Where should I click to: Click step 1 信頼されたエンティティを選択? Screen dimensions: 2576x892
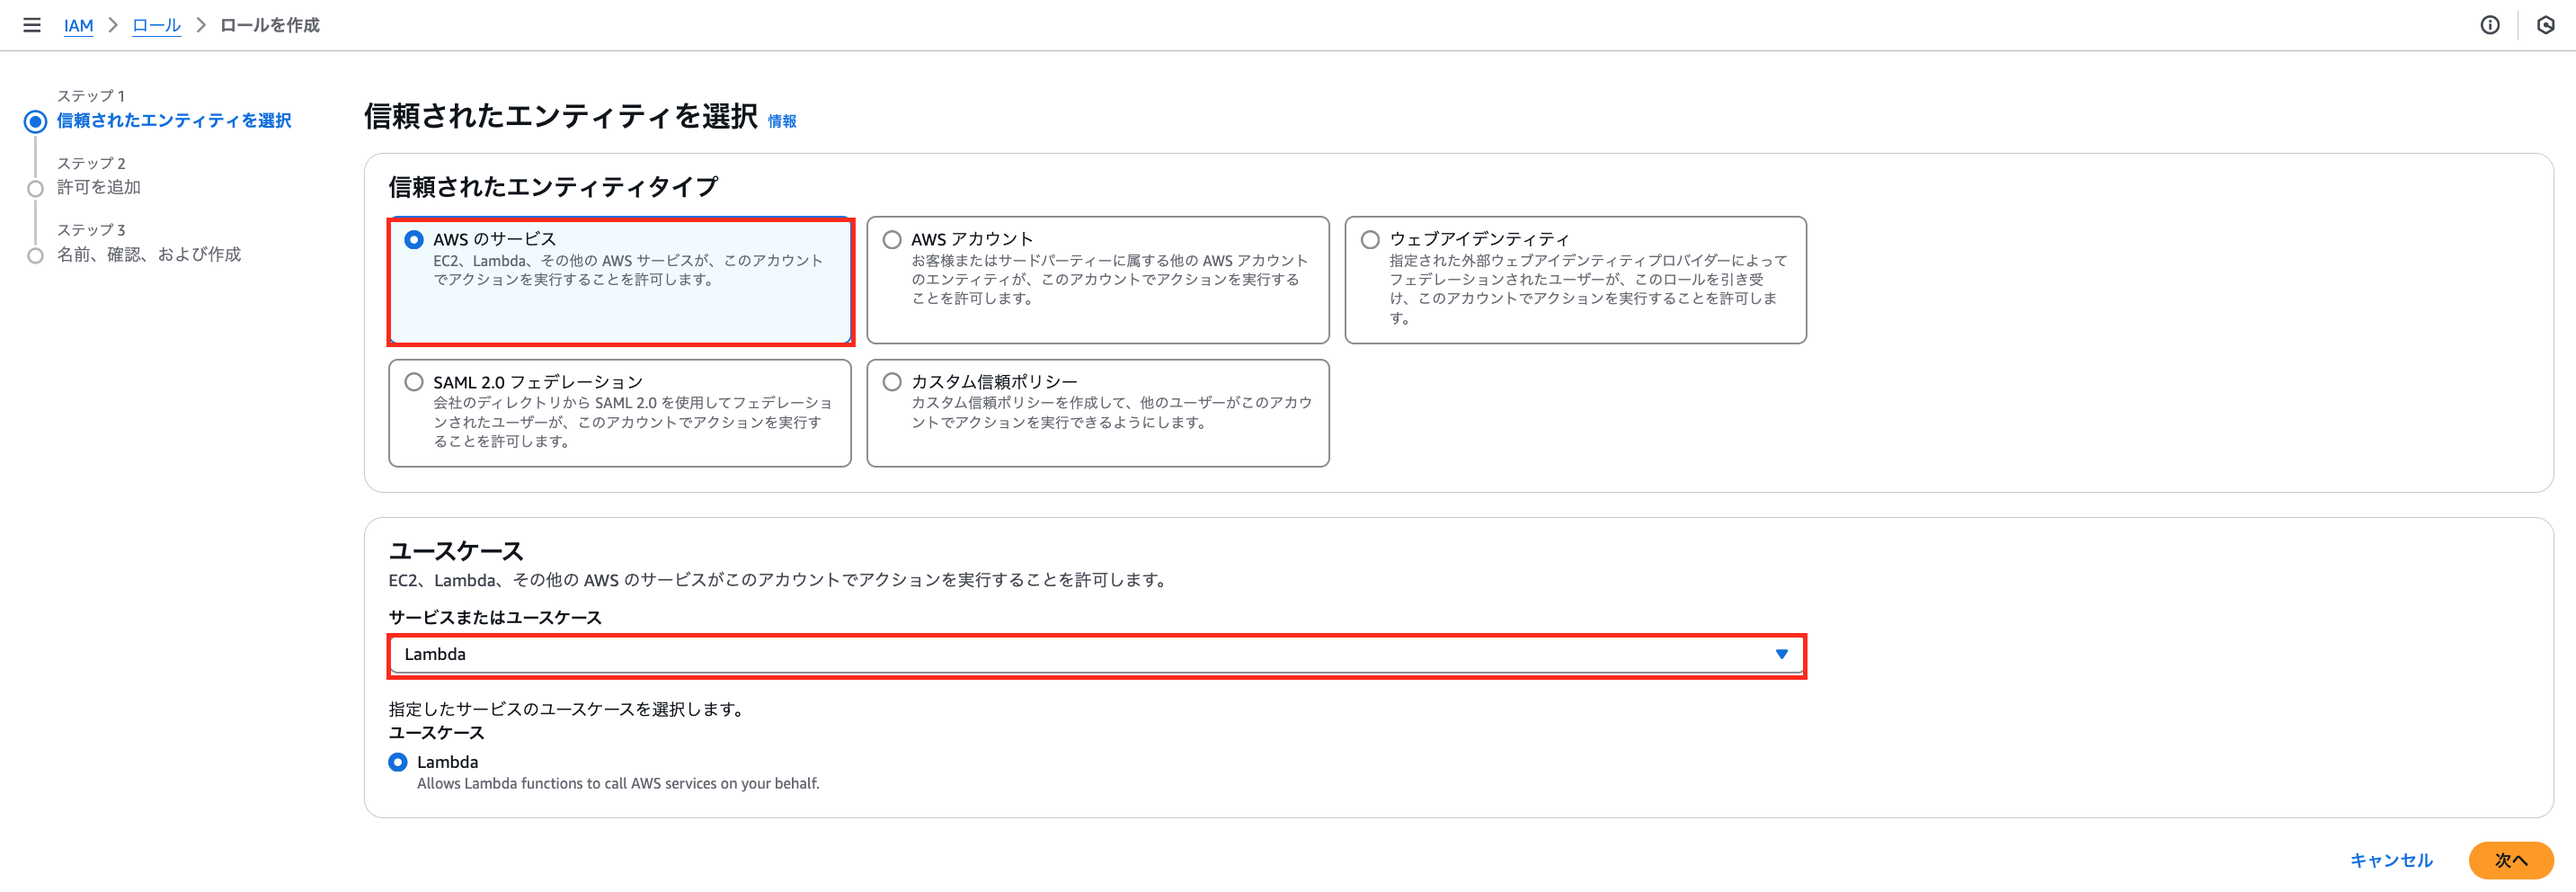point(174,120)
